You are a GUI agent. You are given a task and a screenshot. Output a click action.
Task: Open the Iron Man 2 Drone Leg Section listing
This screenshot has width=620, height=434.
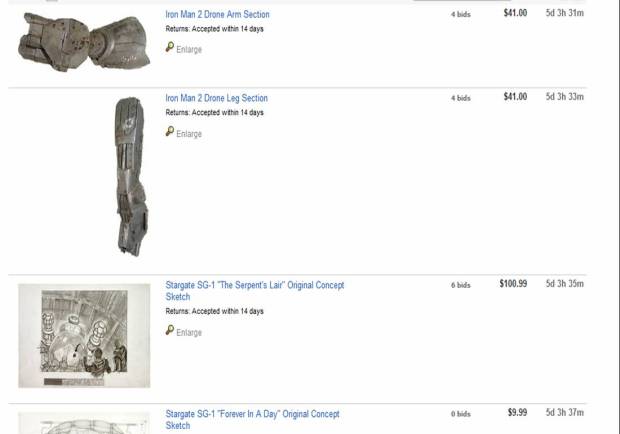[x=216, y=98]
